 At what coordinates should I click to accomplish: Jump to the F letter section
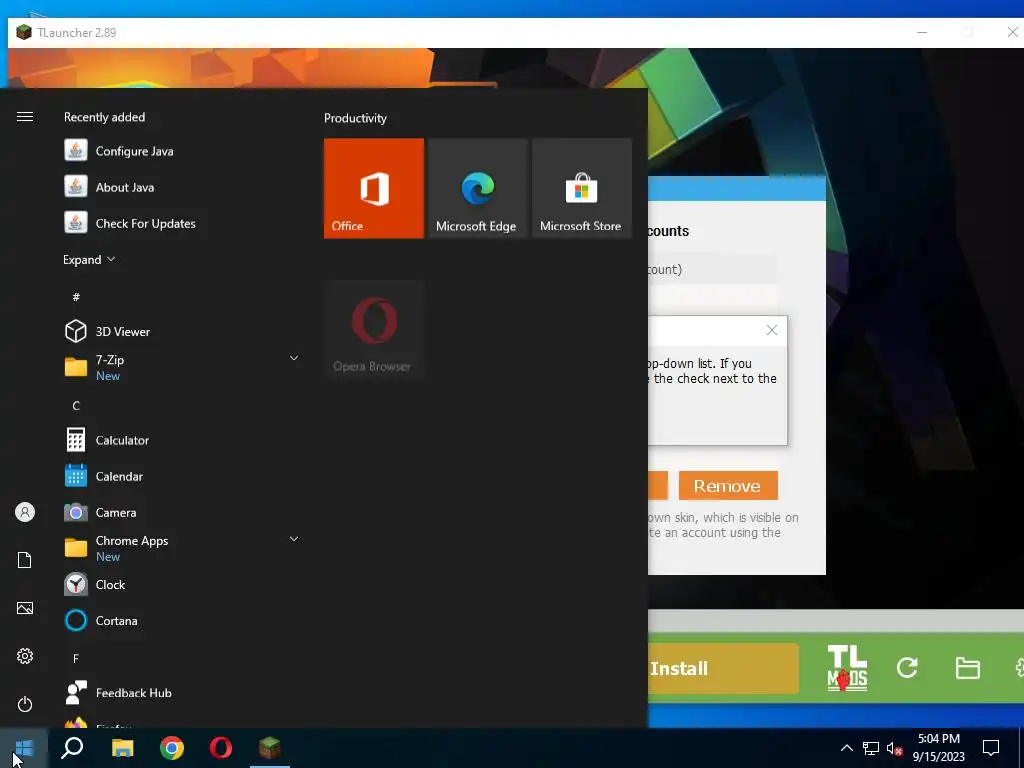pyautogui.click(x=76, y=658)
